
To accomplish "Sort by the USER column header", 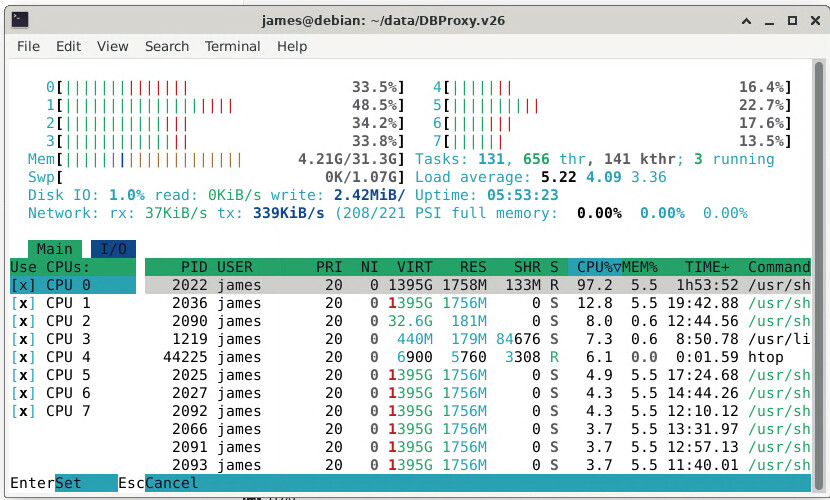I will [234, 267].
